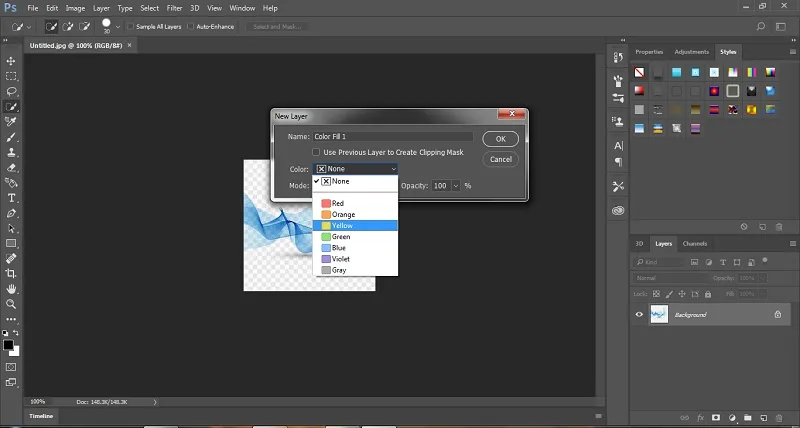The width and height of the screenshot is (800, 428).
Task: Open the Opacity dropdown arrow in dialog
Action: tap(456, 186)
